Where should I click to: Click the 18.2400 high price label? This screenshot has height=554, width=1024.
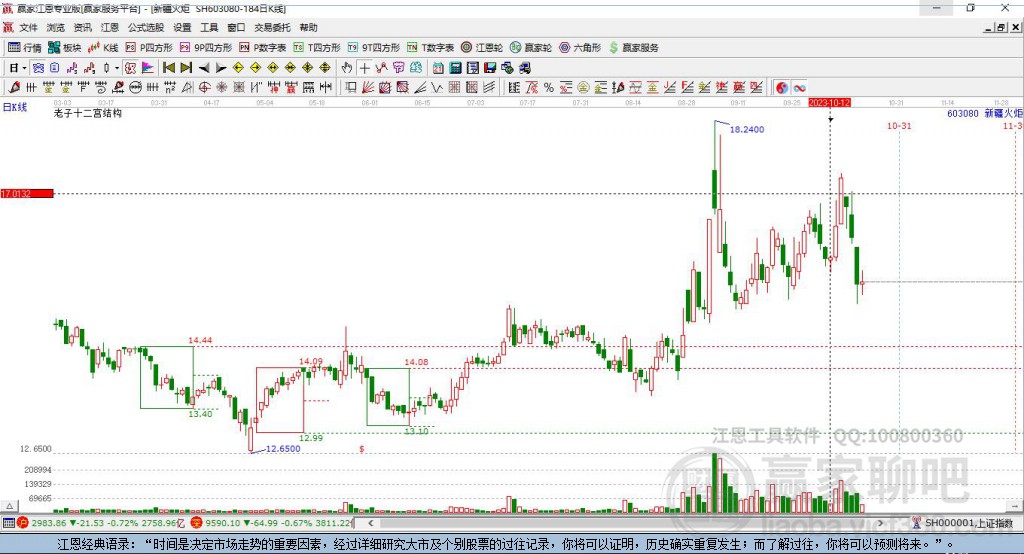(x=746, y=129)
